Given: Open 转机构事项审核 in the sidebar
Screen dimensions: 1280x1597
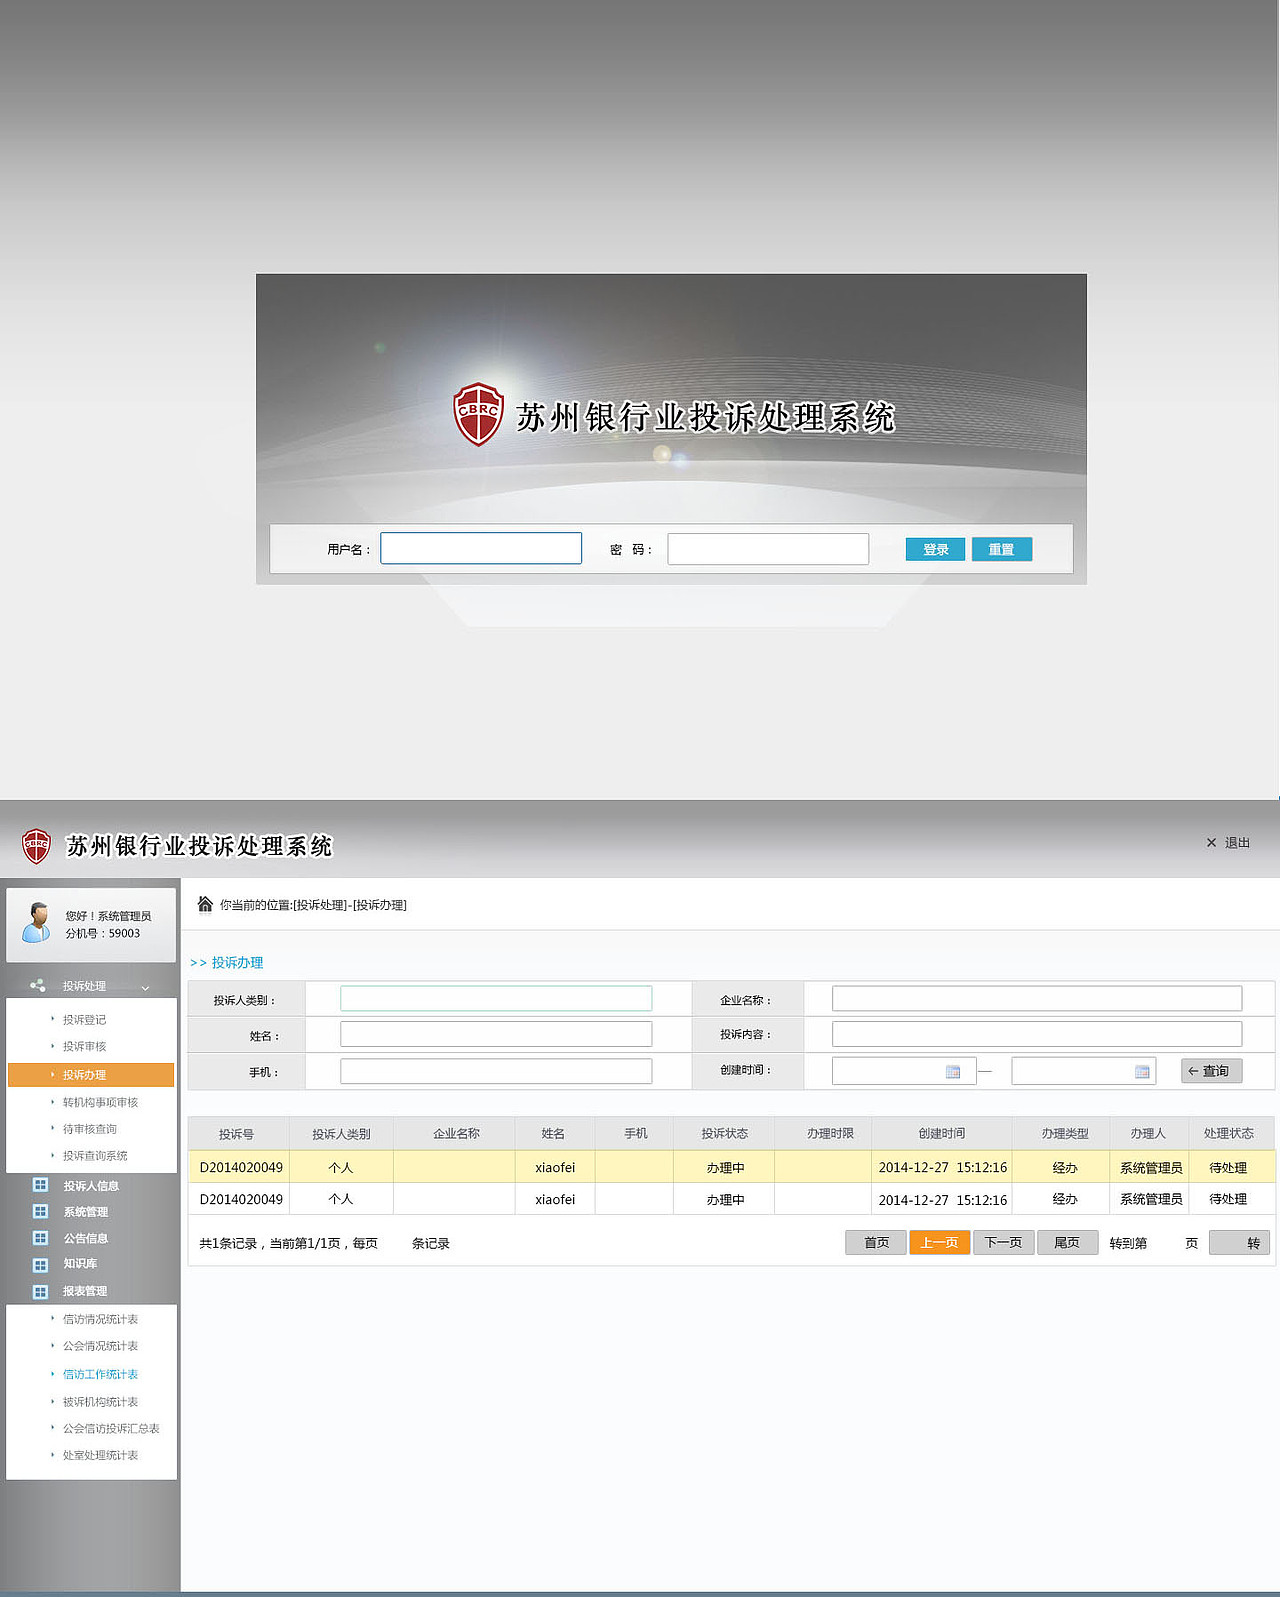Looking at the screenshot, I should click(100, 1102).
